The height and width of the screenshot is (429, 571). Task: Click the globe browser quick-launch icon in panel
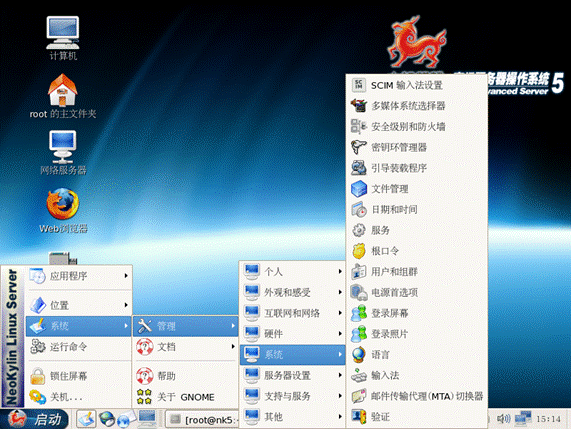tap(107, 419)
